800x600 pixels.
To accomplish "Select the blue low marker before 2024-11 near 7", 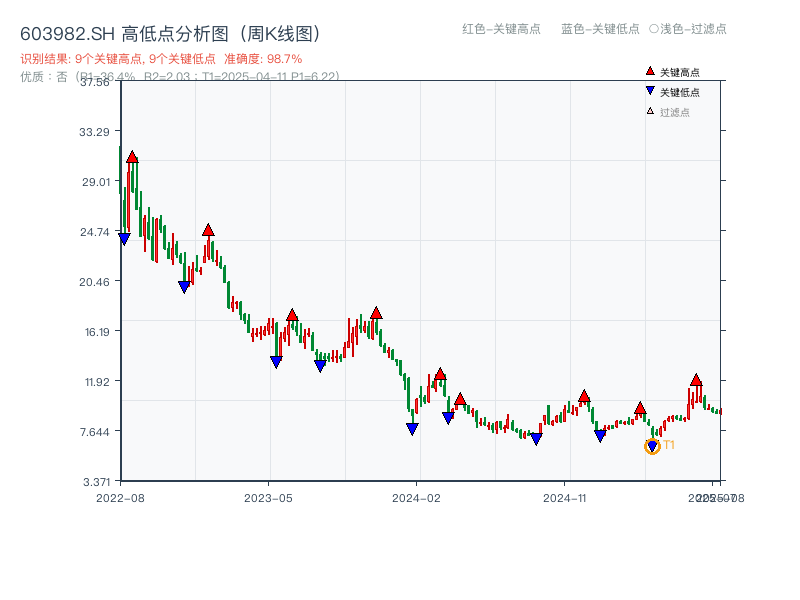I will pyautogui.click(x=536, y=439).
